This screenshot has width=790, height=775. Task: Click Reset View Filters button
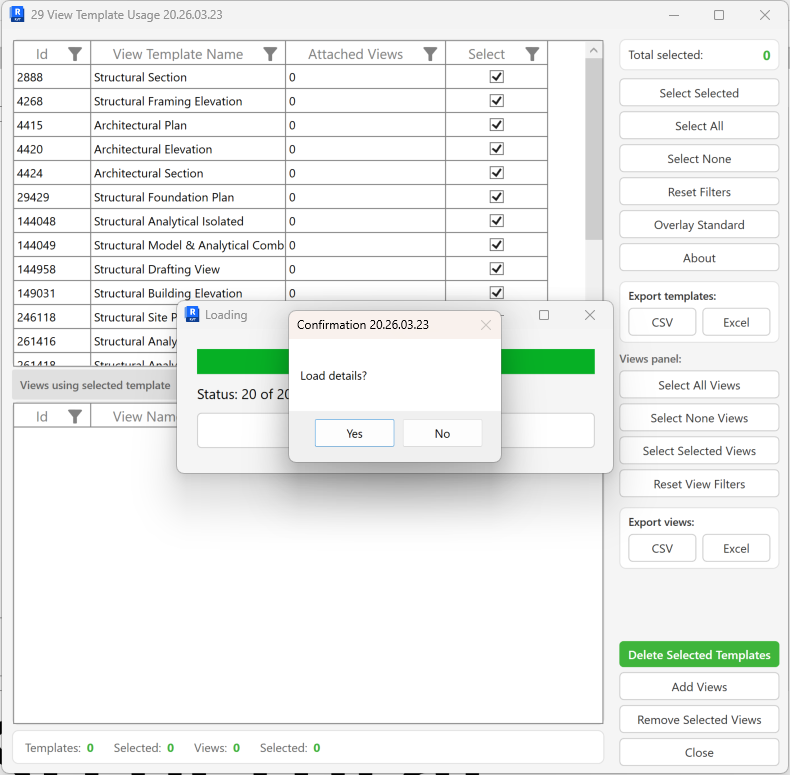699,484
